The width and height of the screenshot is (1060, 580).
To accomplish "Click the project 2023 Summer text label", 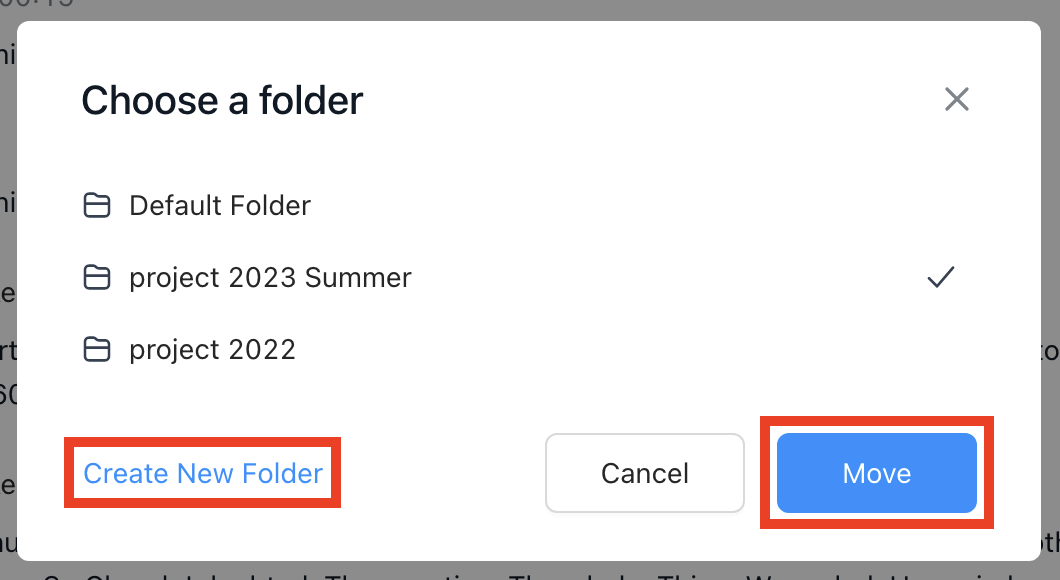I will point(270,278).
